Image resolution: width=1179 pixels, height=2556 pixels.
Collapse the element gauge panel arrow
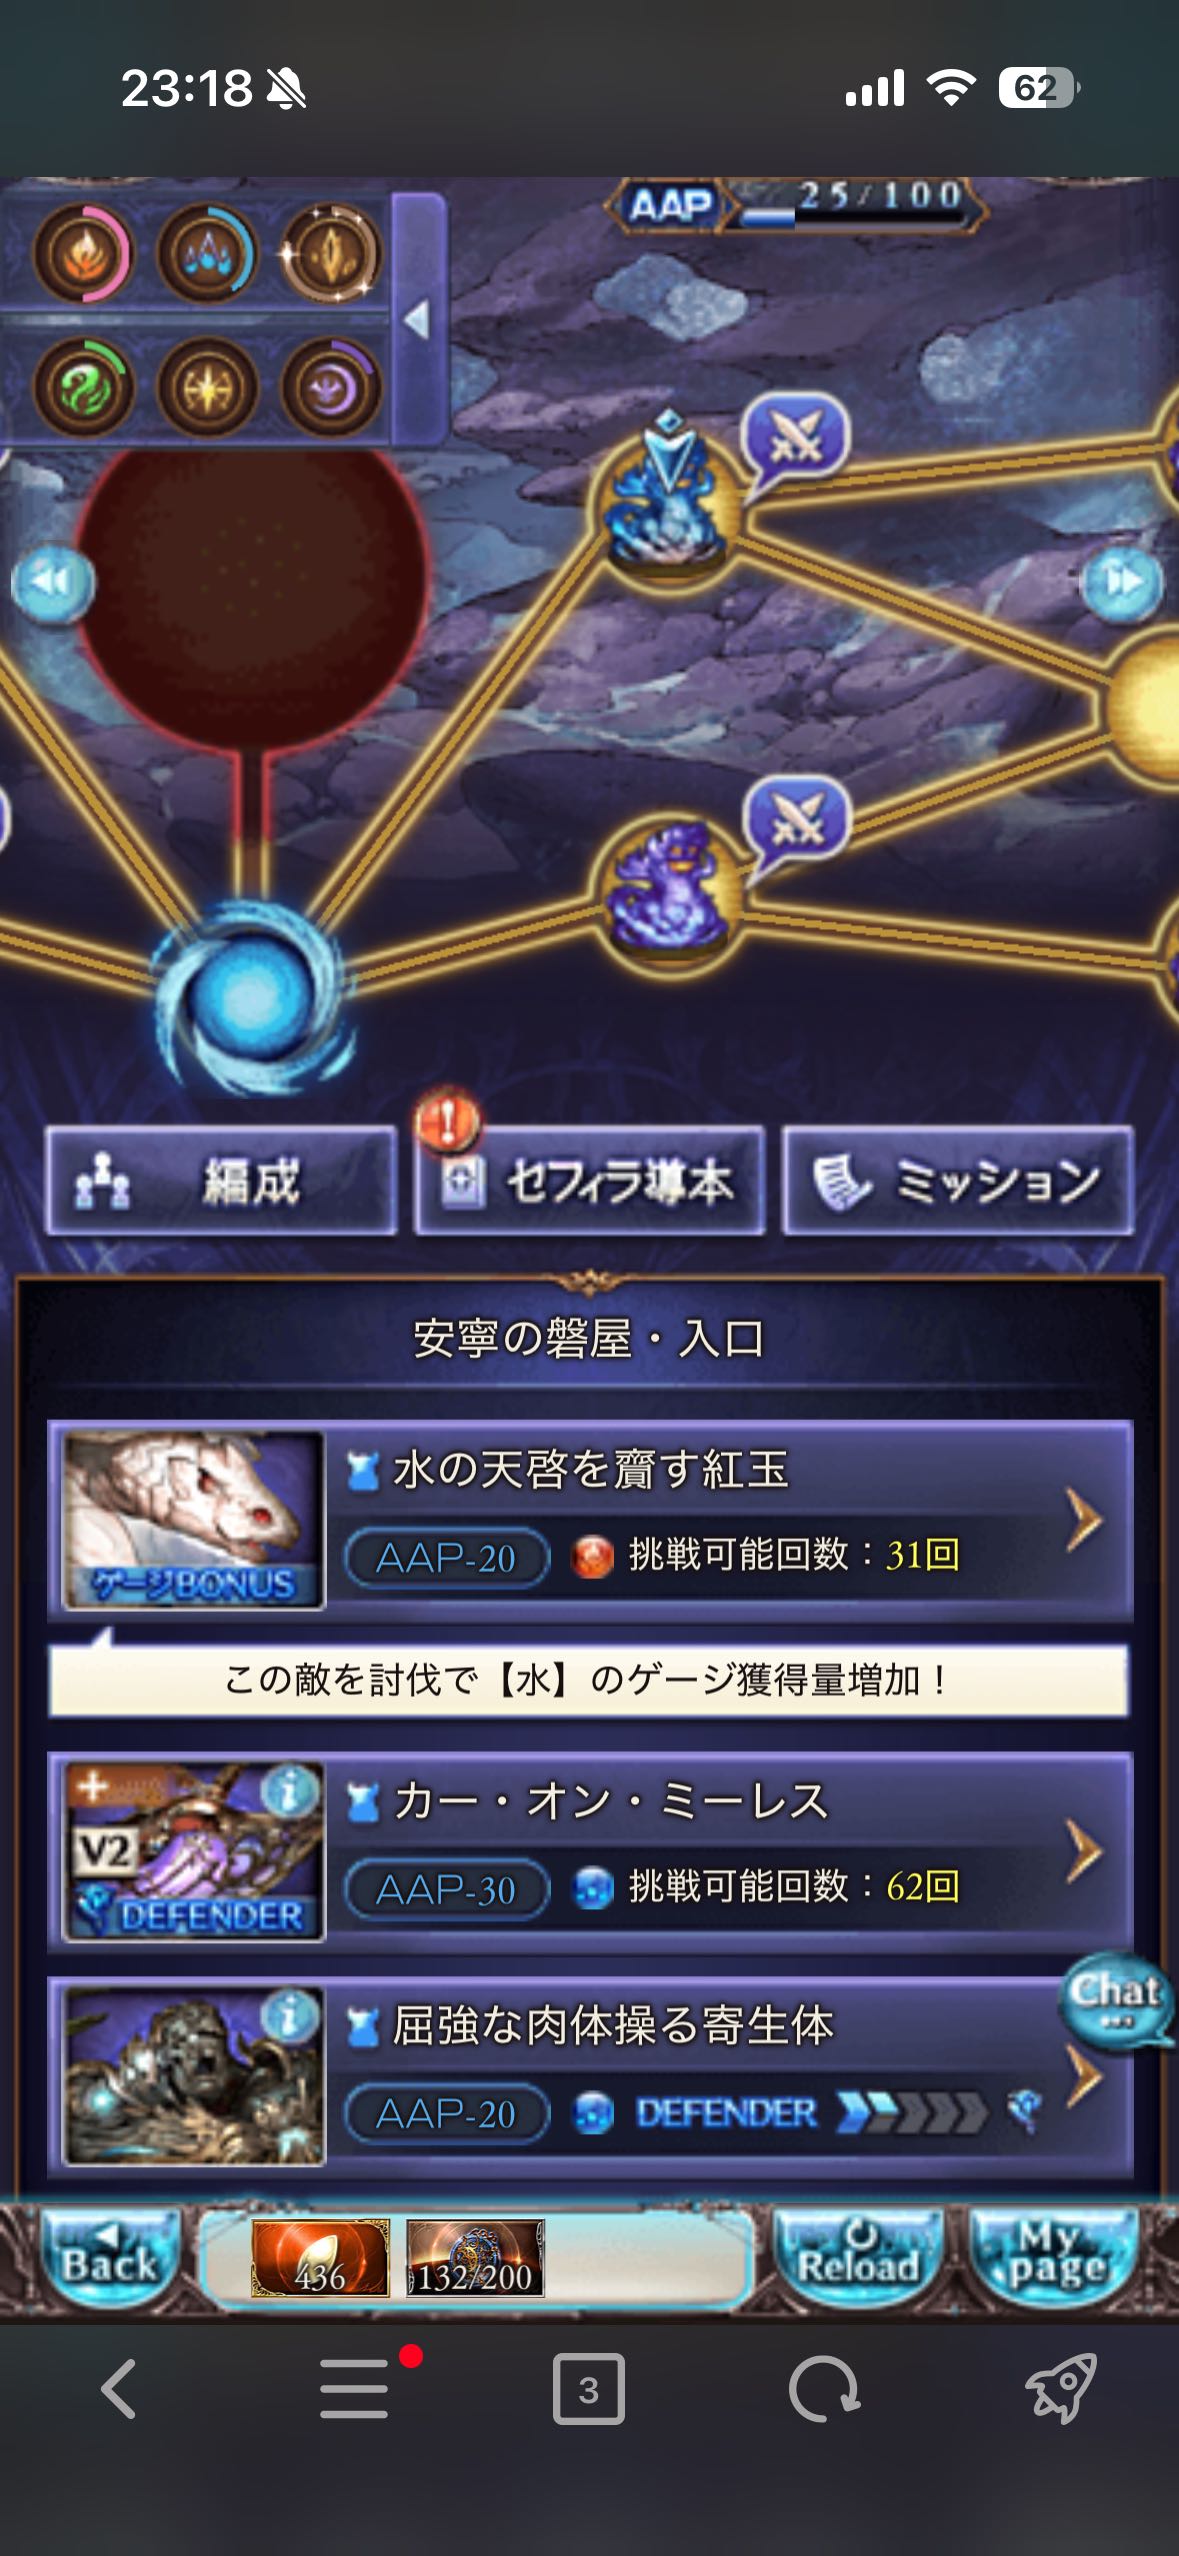418,320
